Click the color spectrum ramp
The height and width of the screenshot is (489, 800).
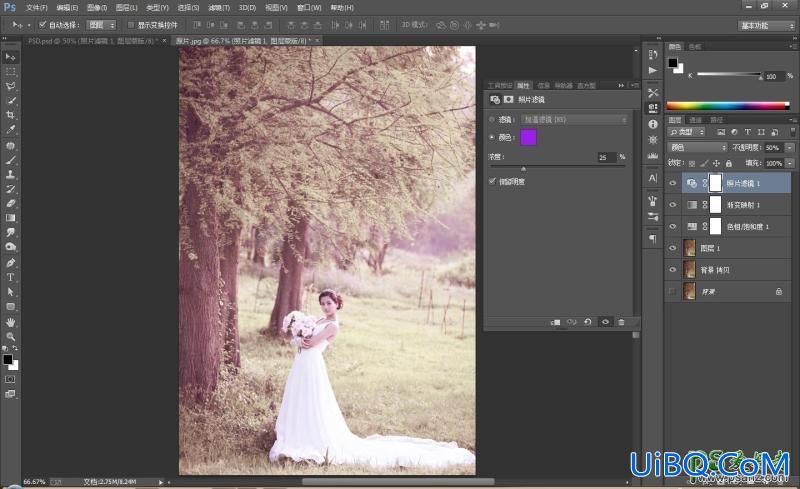click(x=728, y=106)
